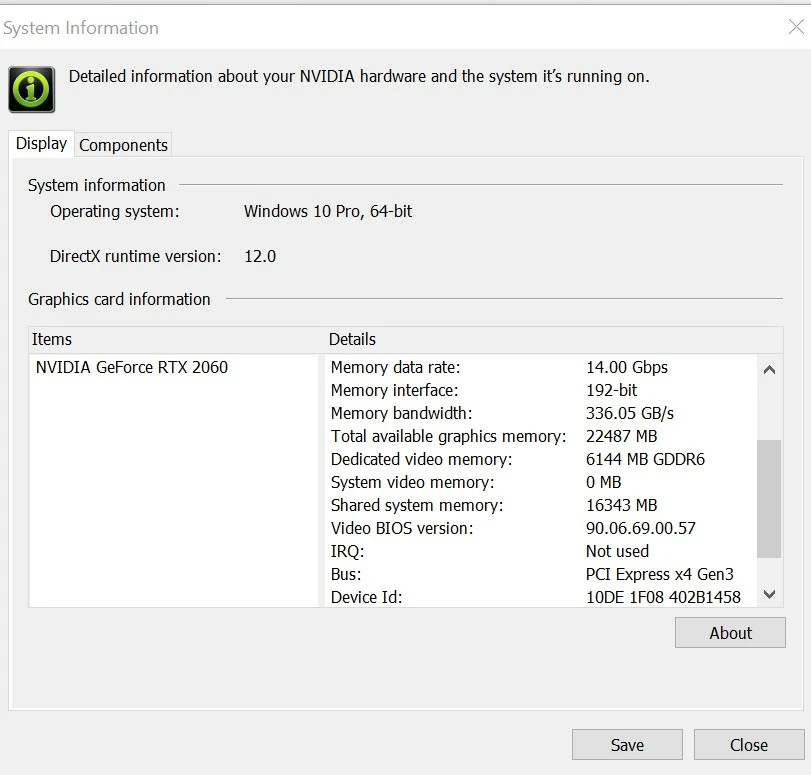This screenshot has width=811, height=775.
Task: Select the Shared system memory row
Action: coord(540,505)
